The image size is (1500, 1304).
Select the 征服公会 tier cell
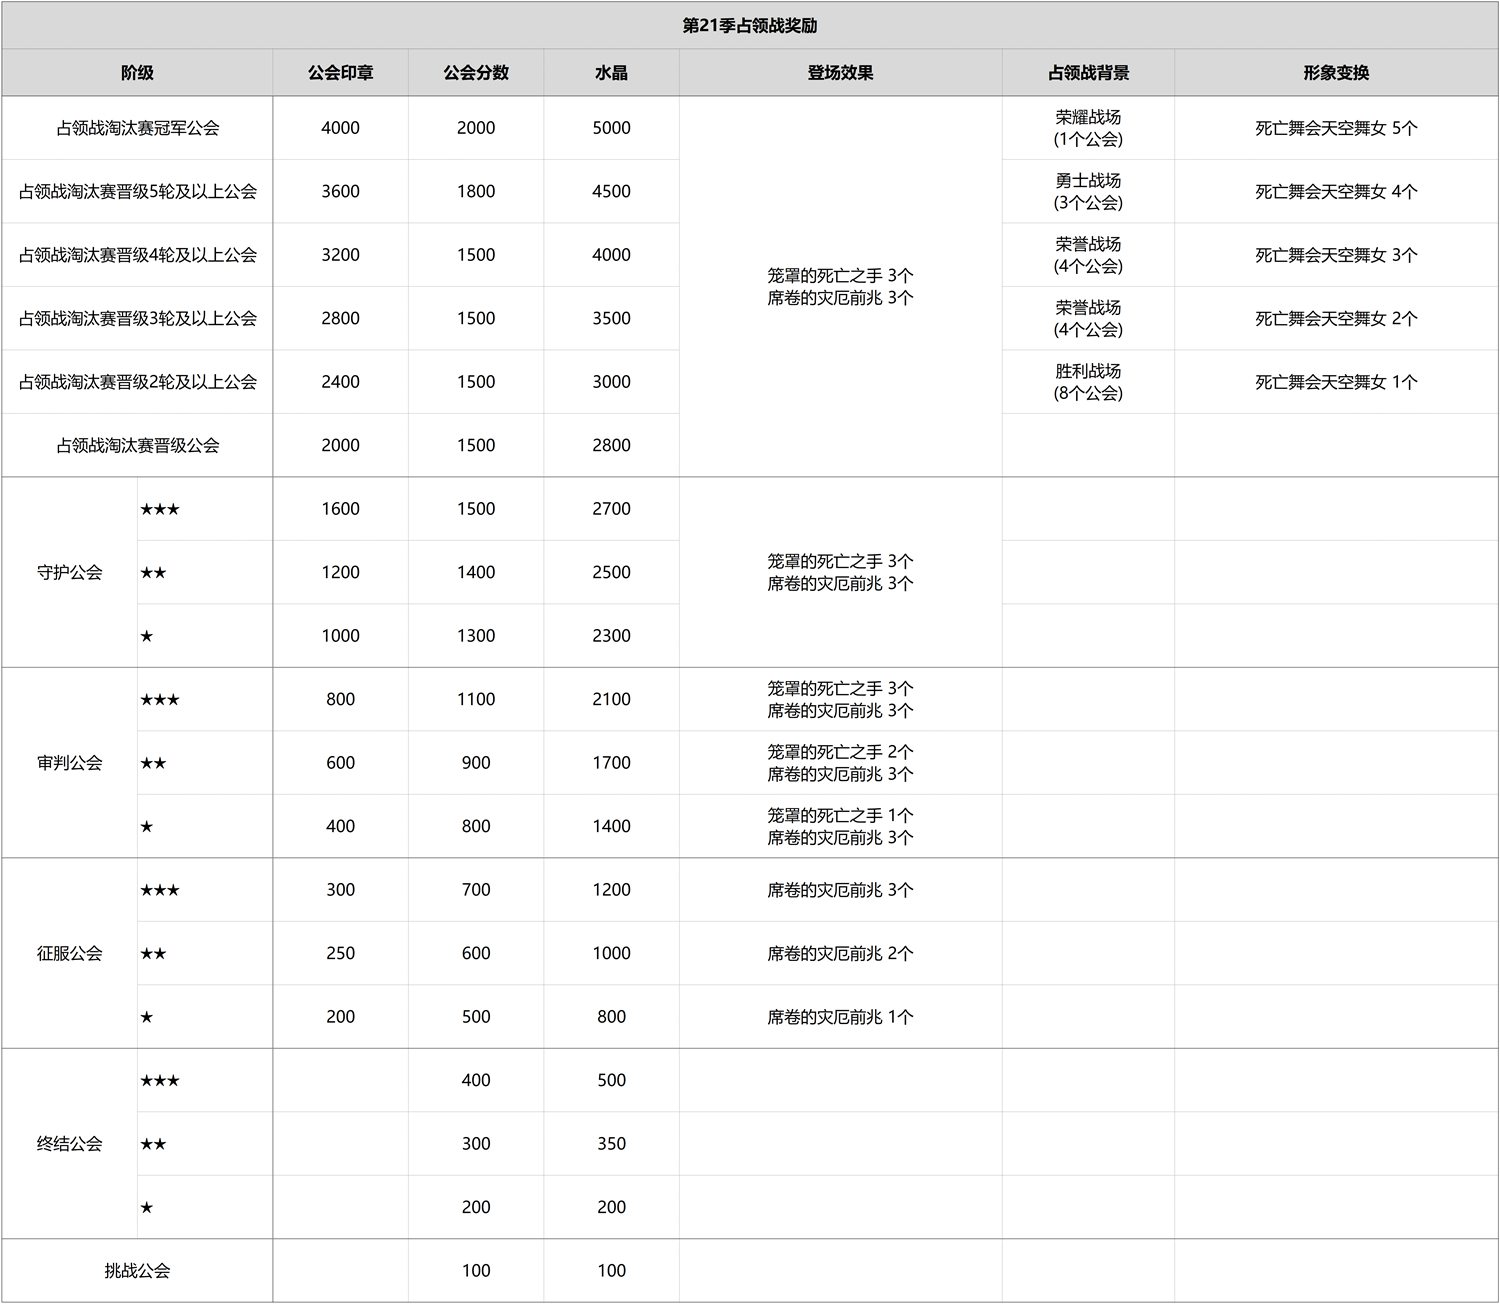(69, 954)
